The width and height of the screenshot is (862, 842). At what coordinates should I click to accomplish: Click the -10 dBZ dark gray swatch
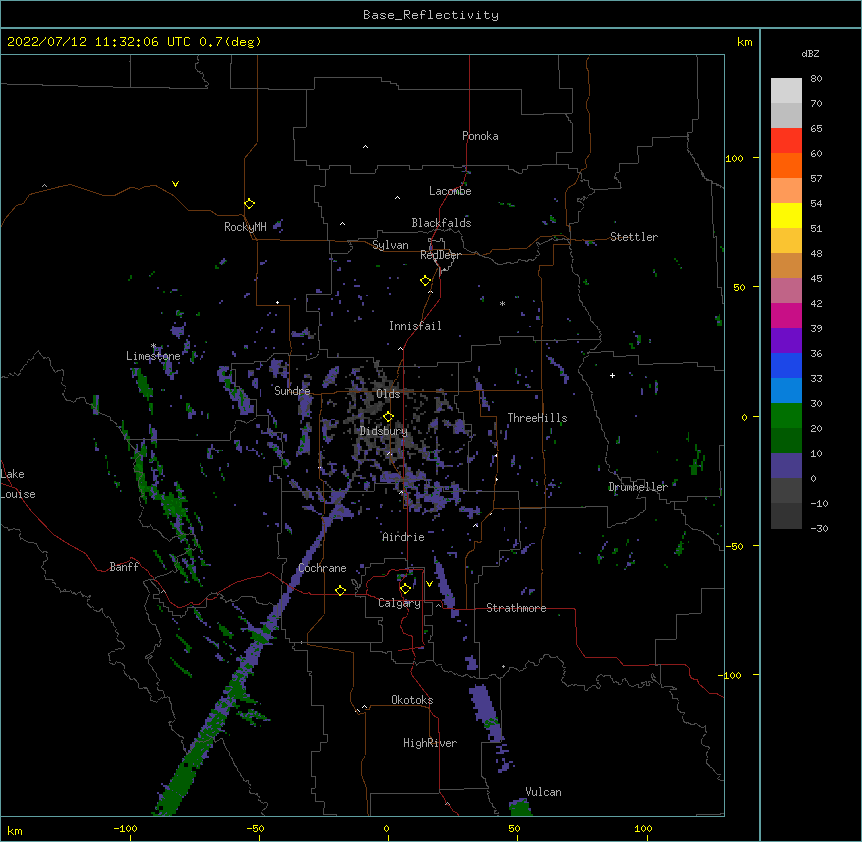pyautogui.click(x=786, y=515)
